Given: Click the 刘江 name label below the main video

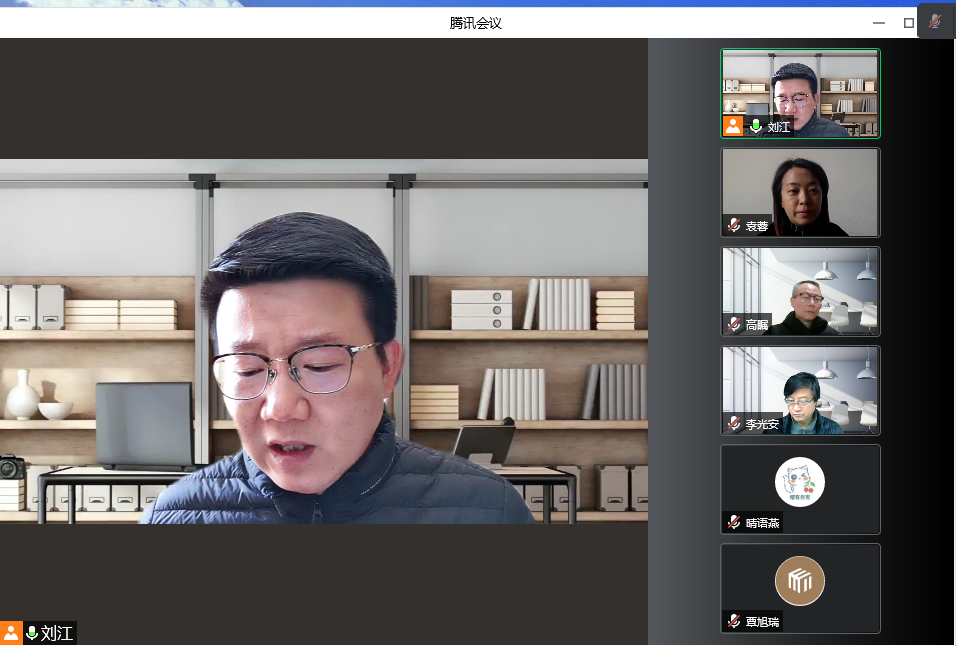Looking at the screenshot, I should 57,633.
